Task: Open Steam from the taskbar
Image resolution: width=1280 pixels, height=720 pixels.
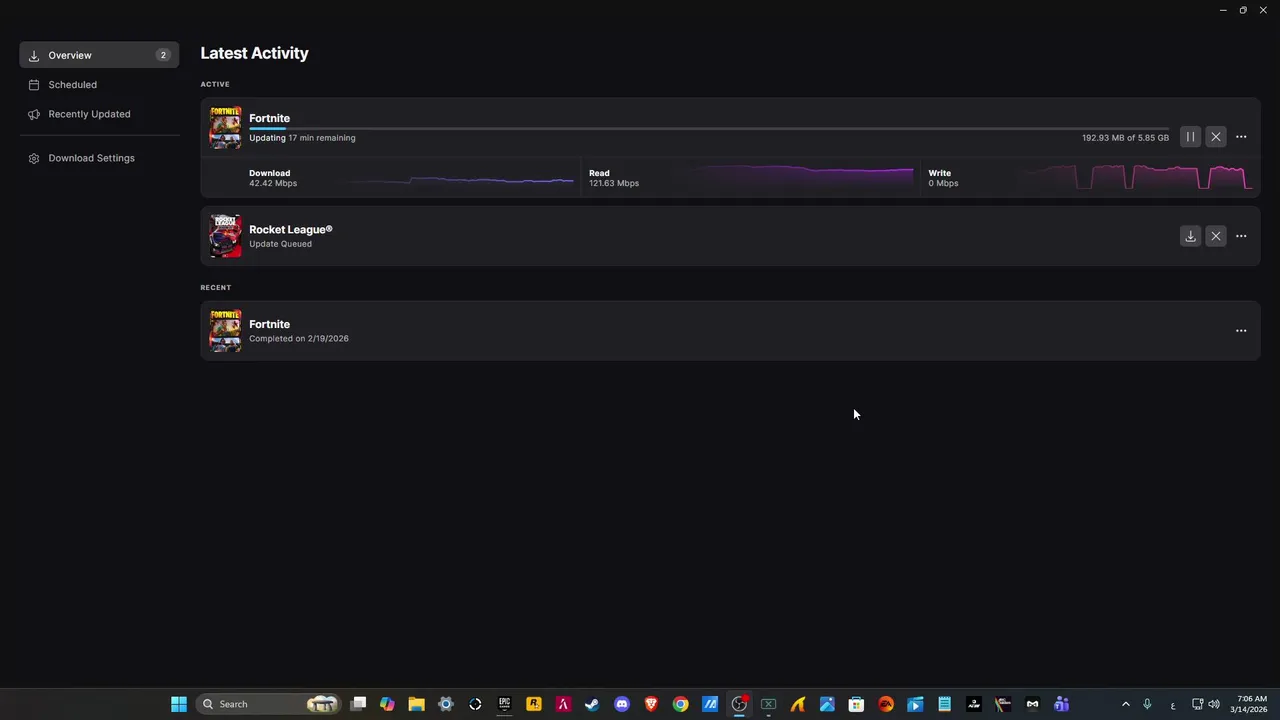Action: click(592, 704)
